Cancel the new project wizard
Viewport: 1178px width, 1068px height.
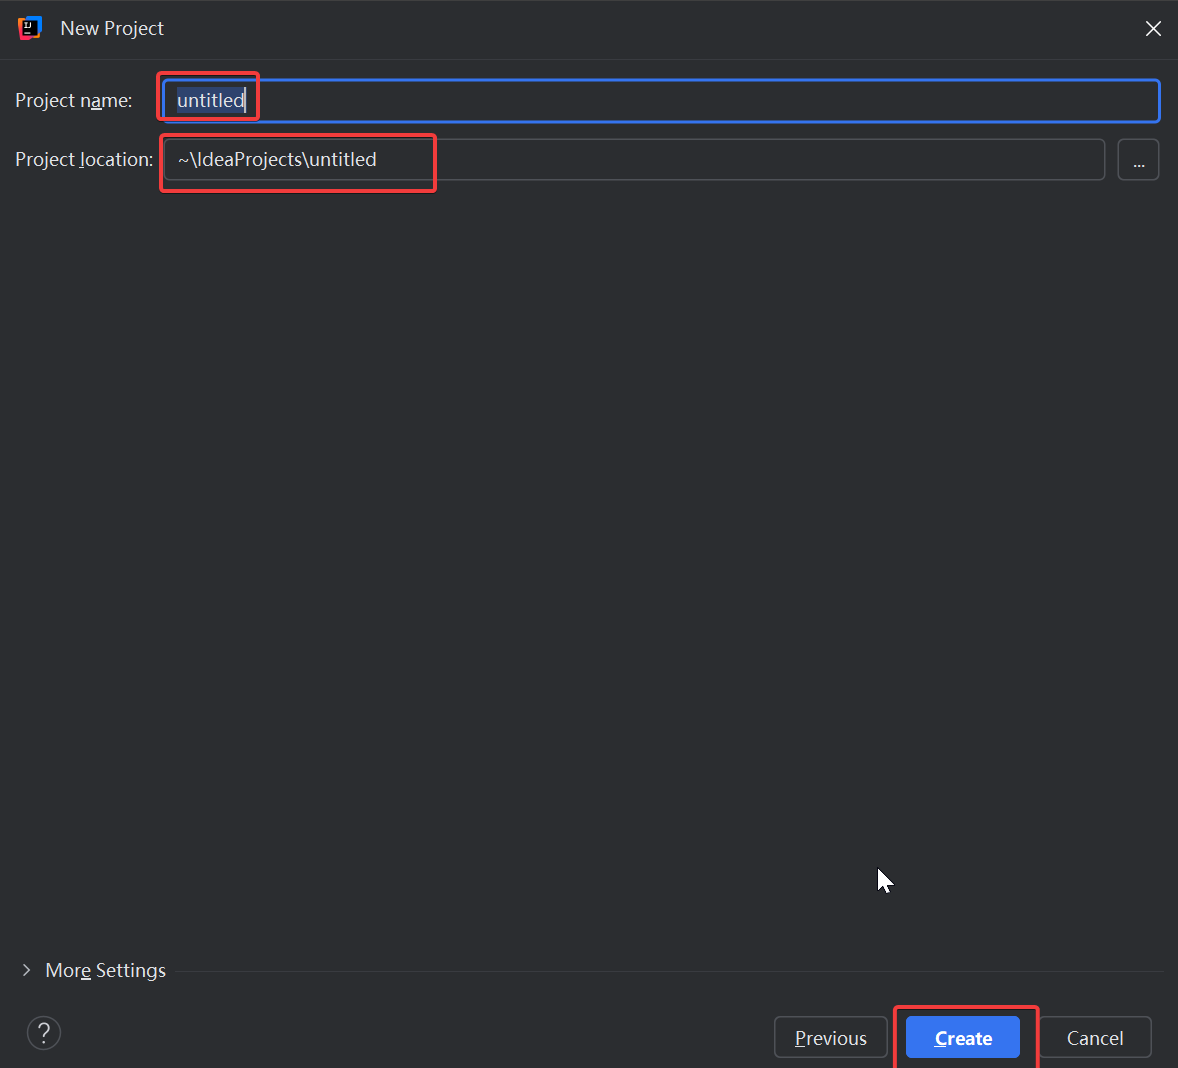tap(1094, 1038)
